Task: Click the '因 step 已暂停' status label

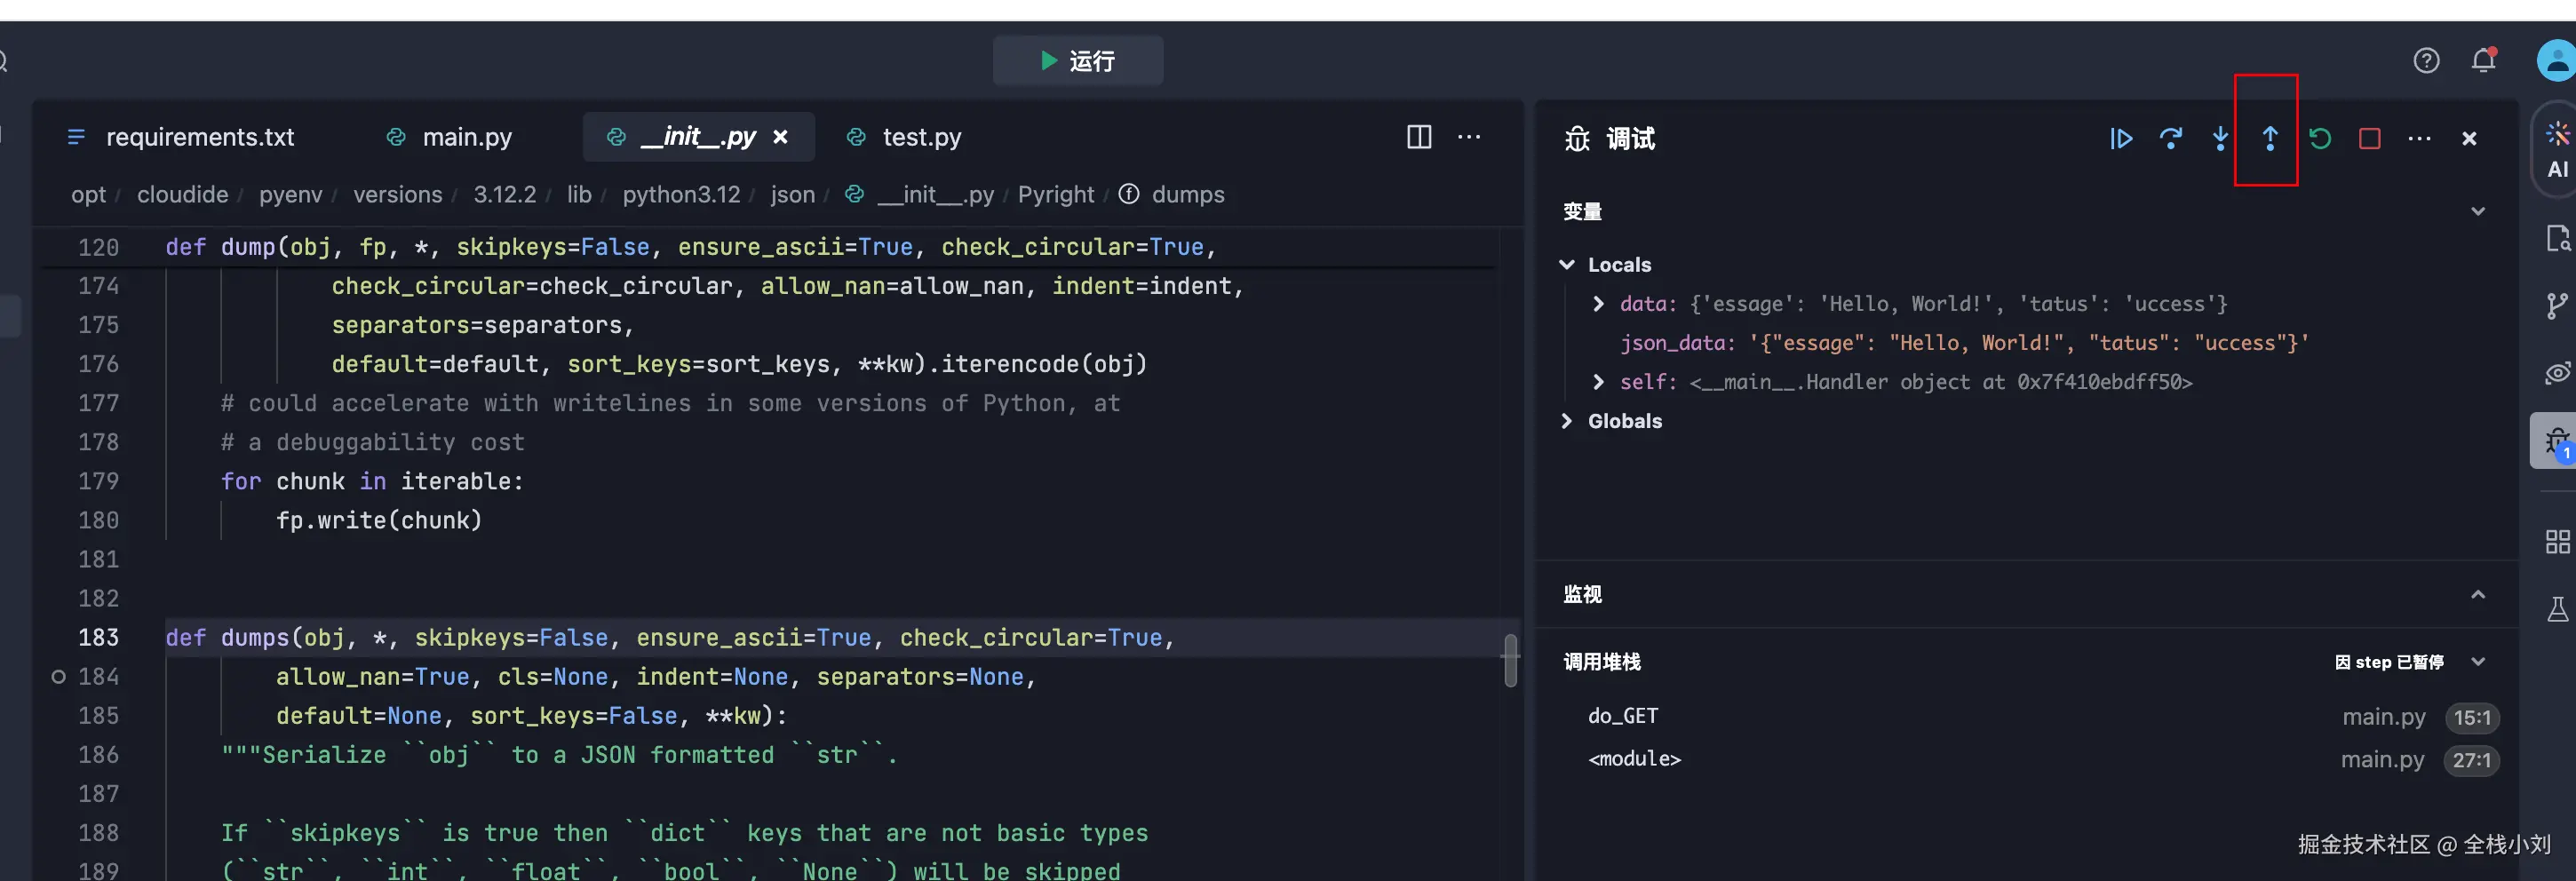Action: coord(2389,662)
